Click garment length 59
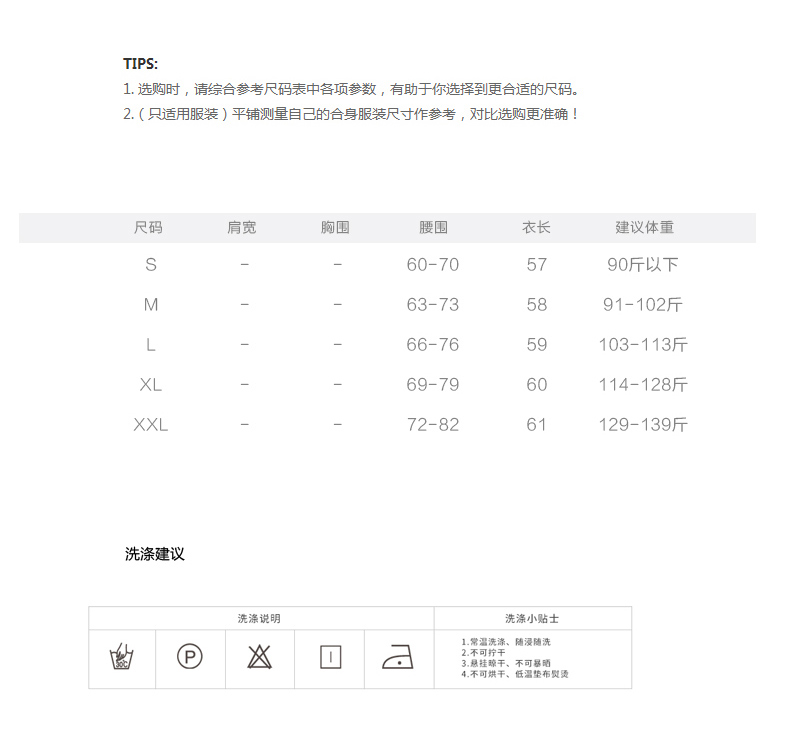This screenshot has height=751, width=790. (x=537, y=345)
